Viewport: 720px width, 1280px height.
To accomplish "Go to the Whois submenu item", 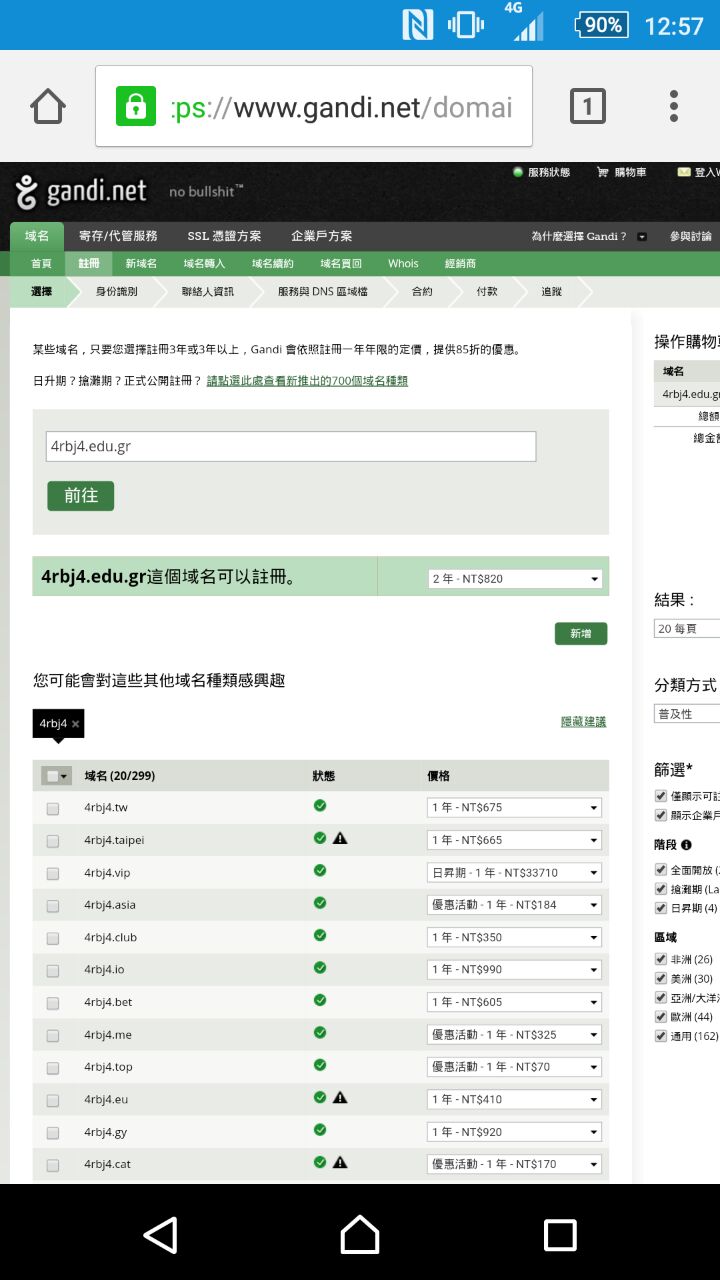I will (x=403, y=263).
